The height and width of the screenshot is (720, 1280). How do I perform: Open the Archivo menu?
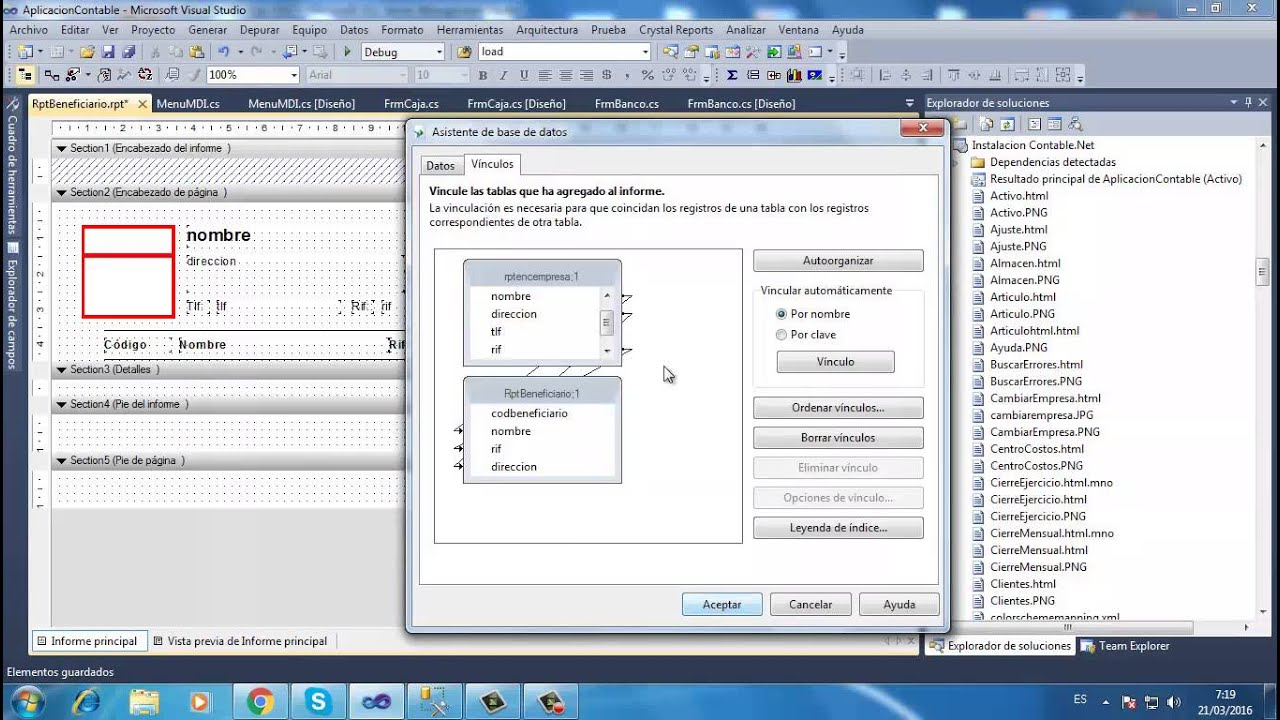click(28, 30)
